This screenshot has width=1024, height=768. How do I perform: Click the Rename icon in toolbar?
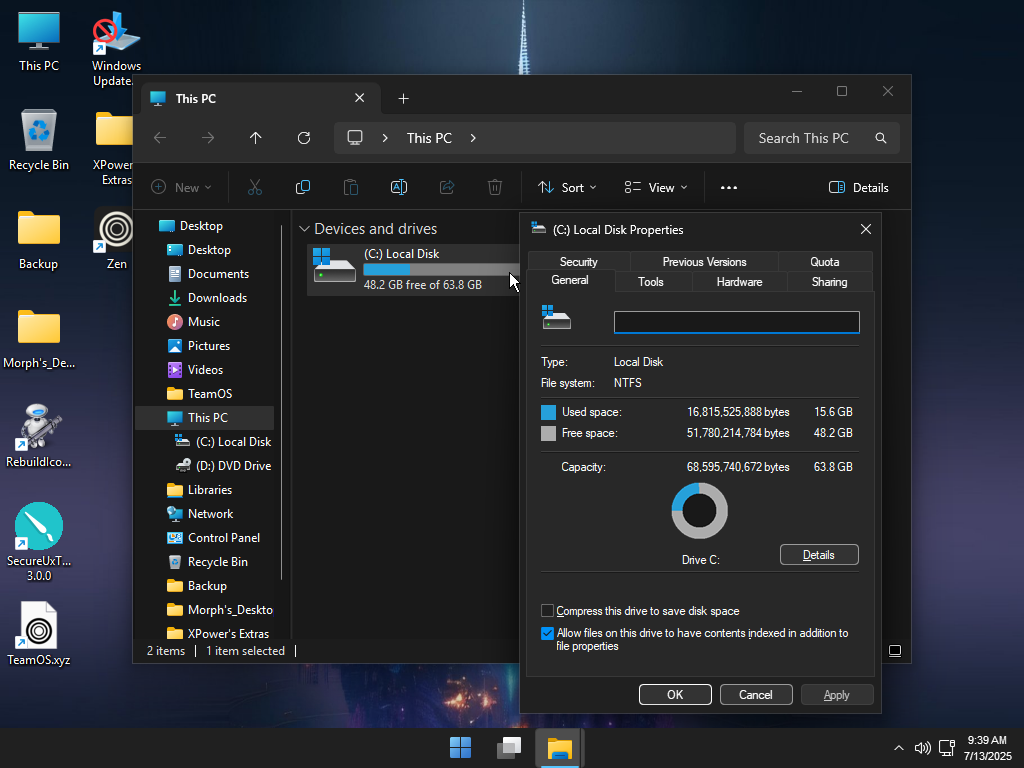pos(399,187)
